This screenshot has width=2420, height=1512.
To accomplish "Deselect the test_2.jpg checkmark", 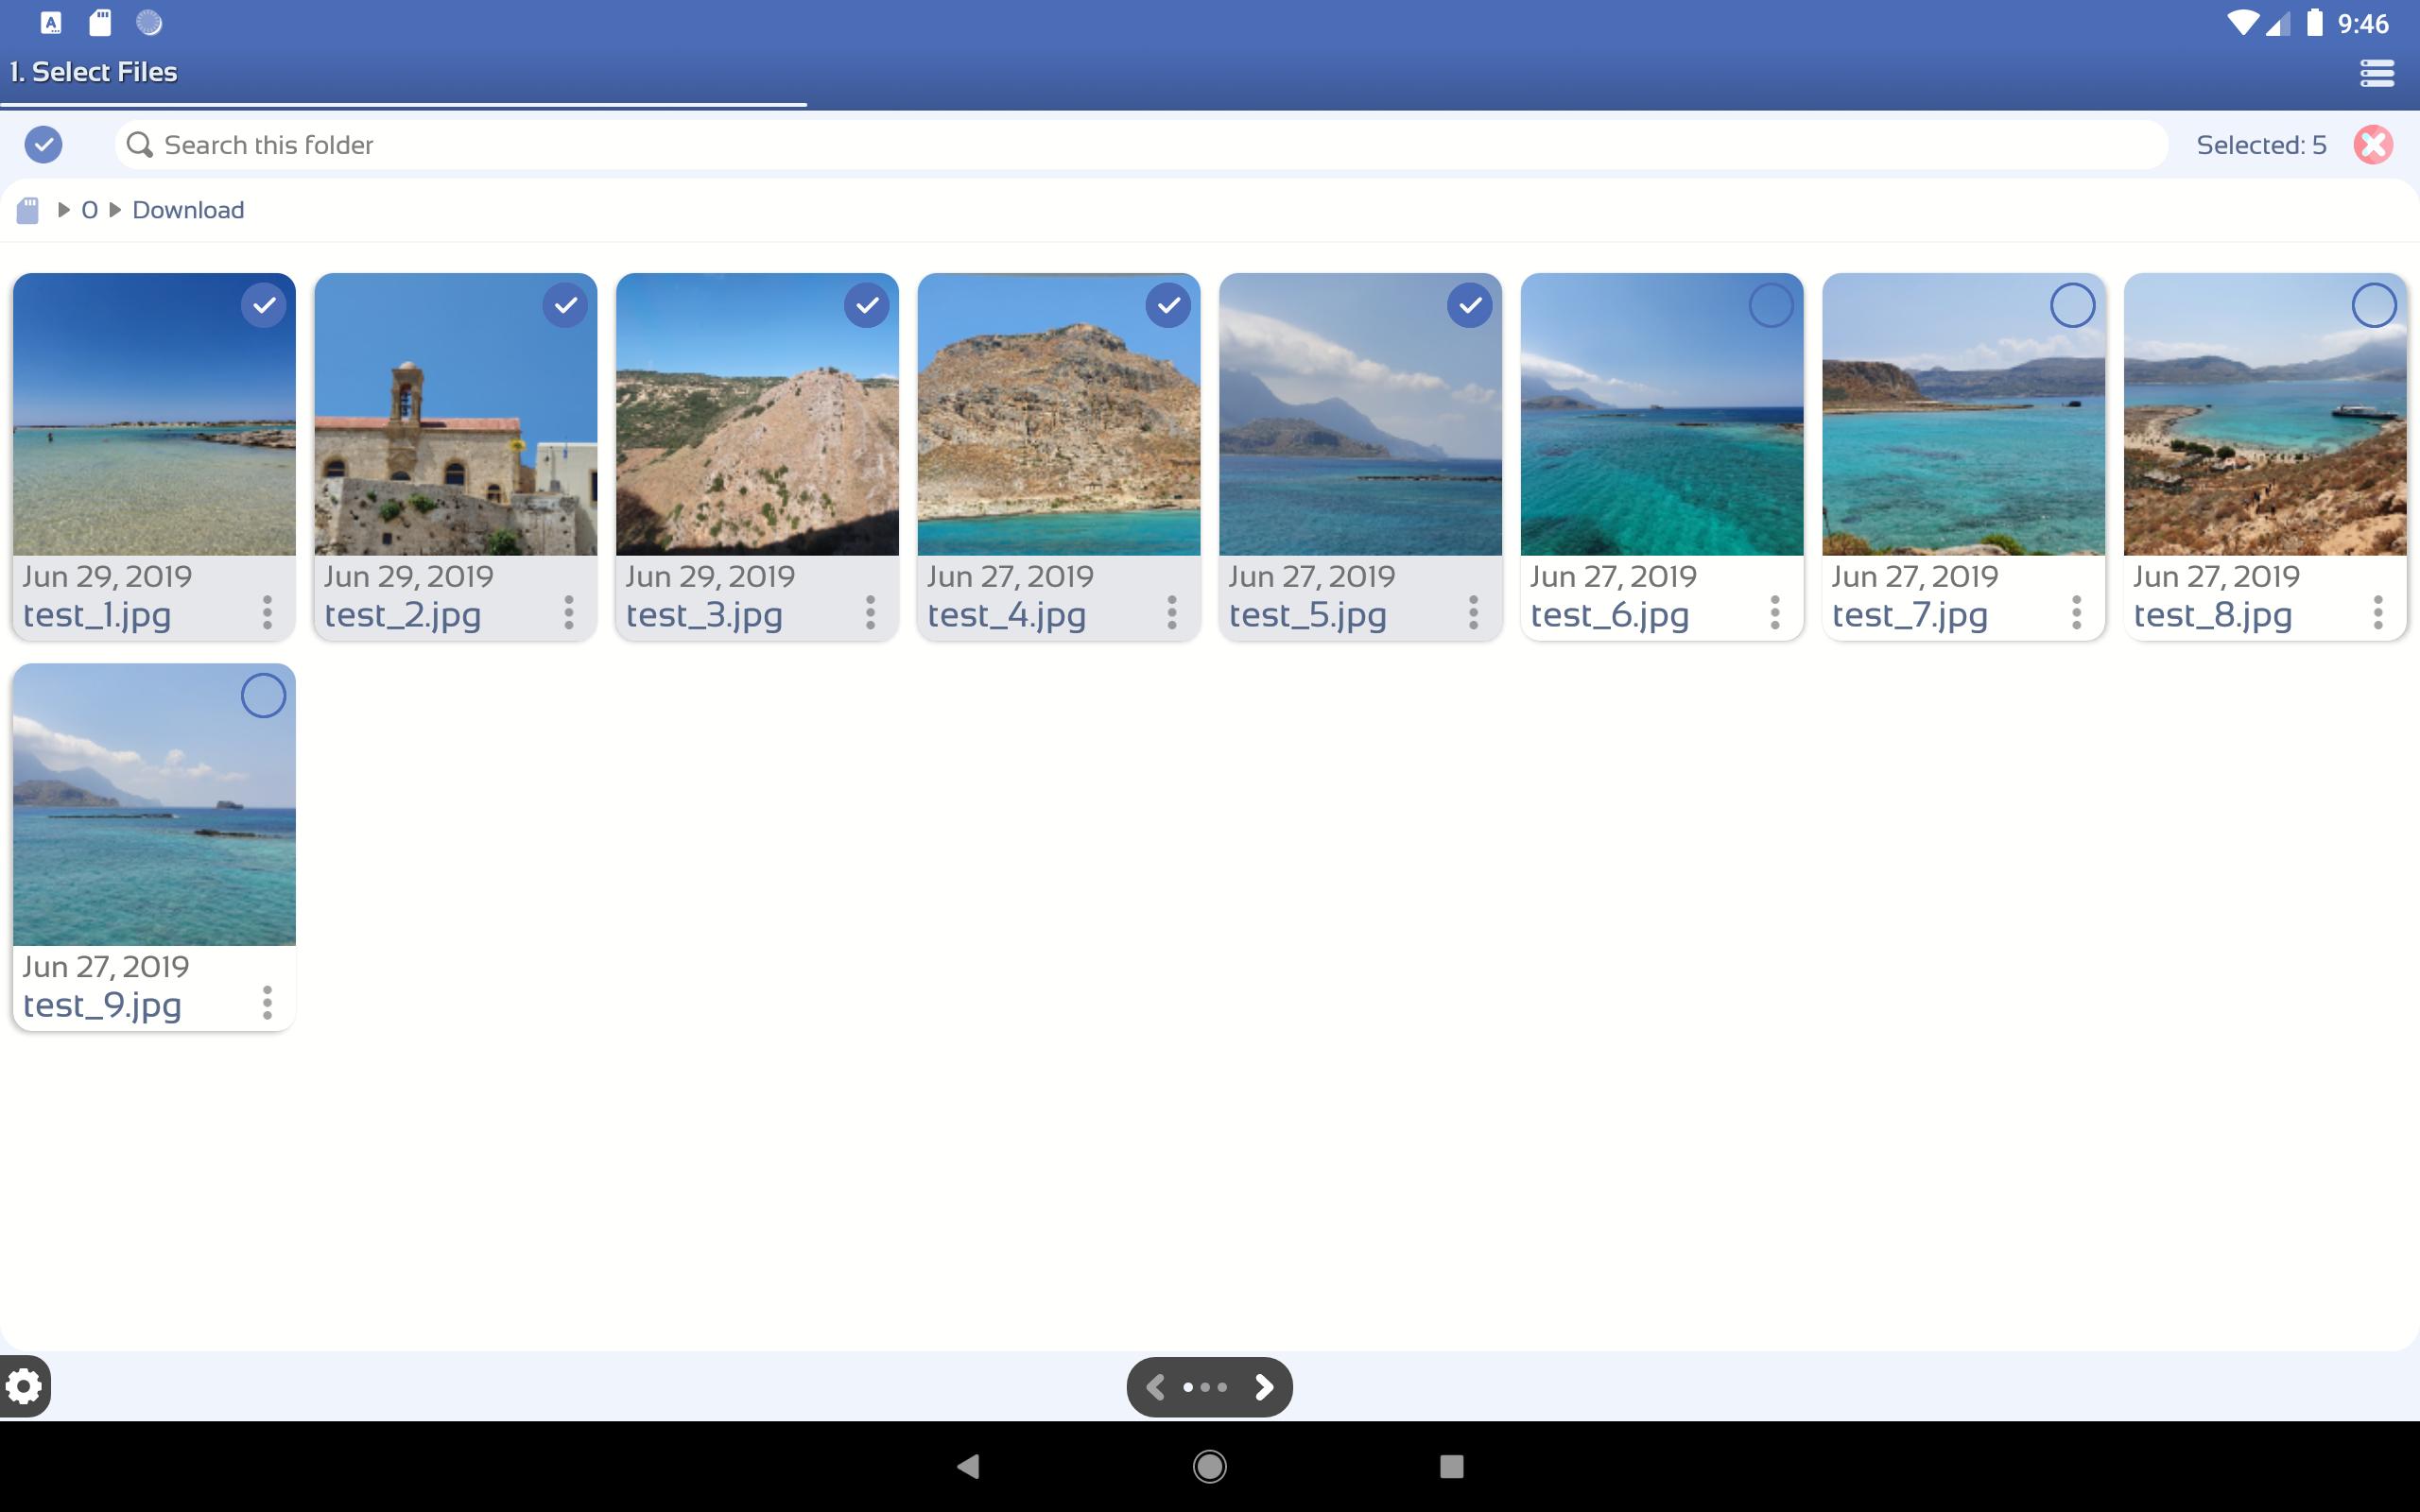I will pyautogui.click(x=565, y=305).
